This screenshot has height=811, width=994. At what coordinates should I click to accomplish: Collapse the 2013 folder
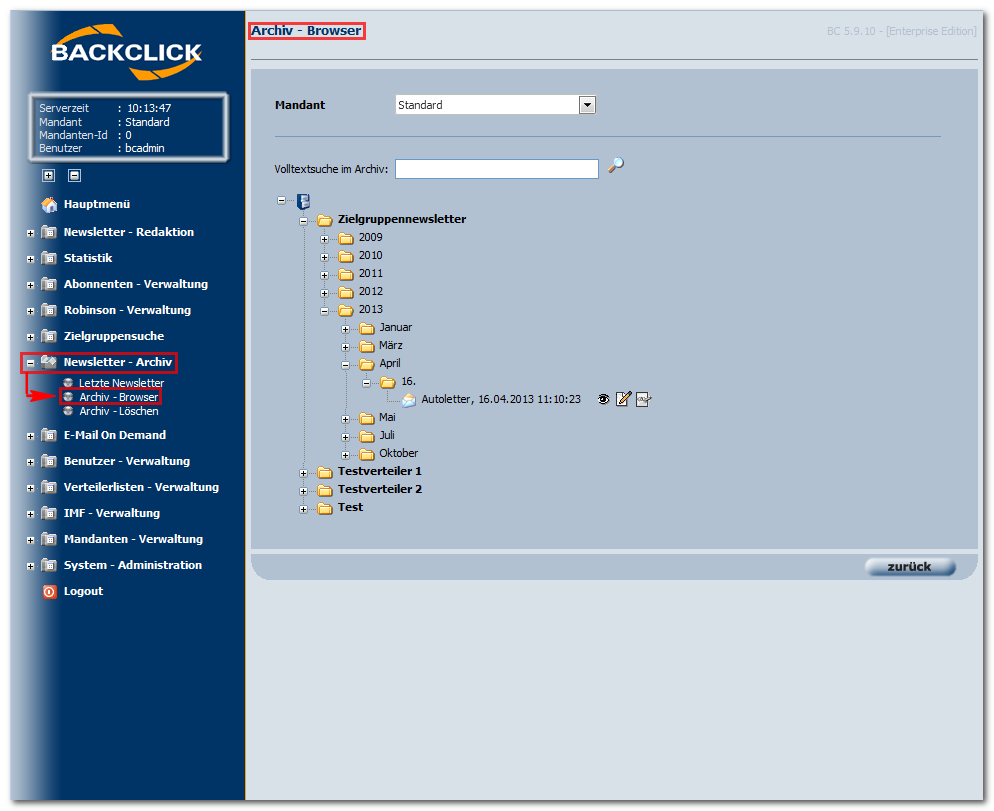[x=325, y=311]
